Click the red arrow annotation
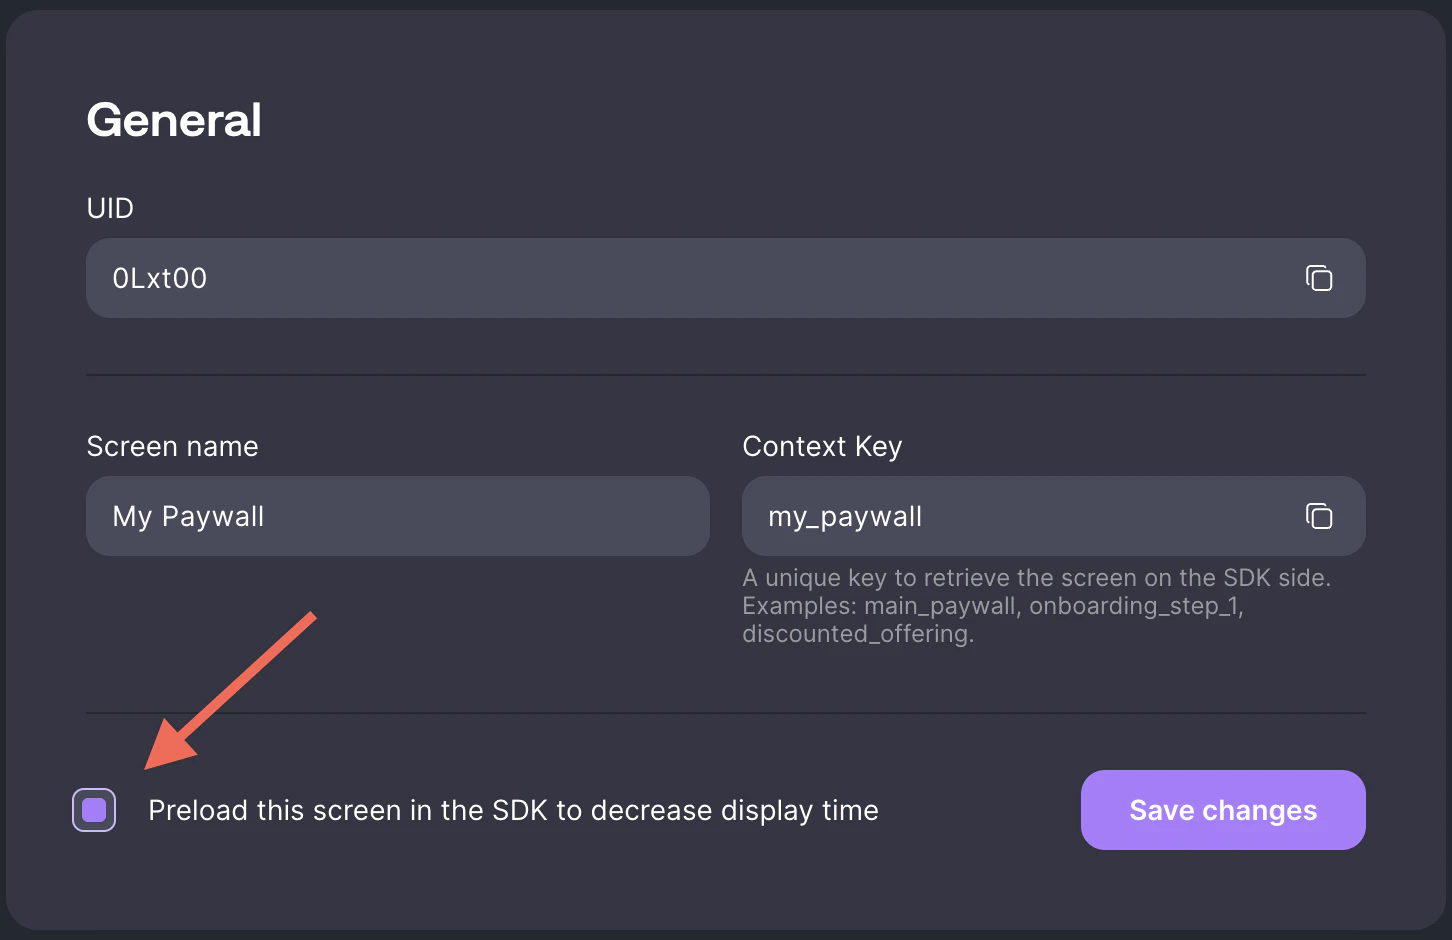This screenshot has width=1452, height=940. [x=232, y=690]
